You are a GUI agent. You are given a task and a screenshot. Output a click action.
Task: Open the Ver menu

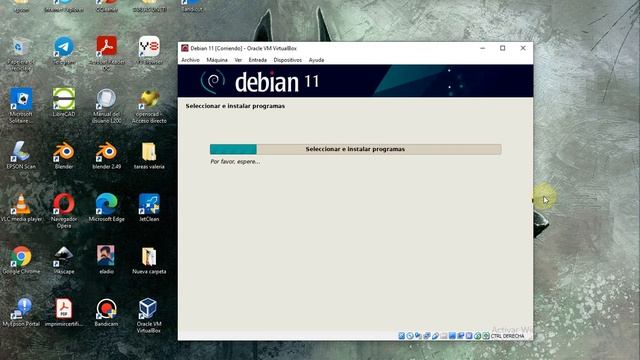click(x=238, y=60)
